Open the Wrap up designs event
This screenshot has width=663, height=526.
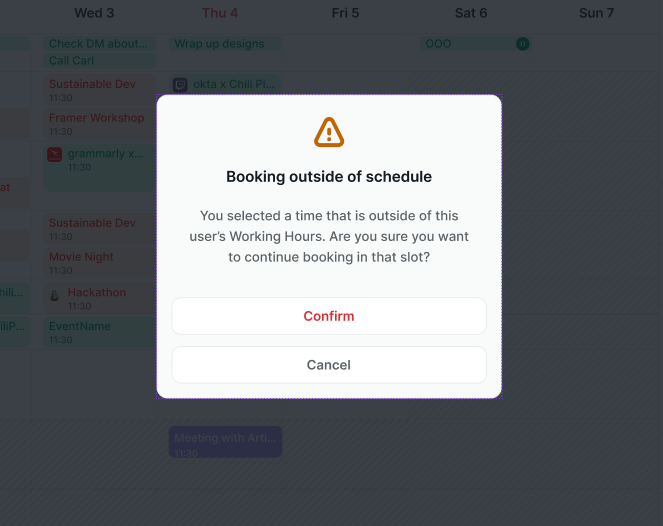pos(225,44)
